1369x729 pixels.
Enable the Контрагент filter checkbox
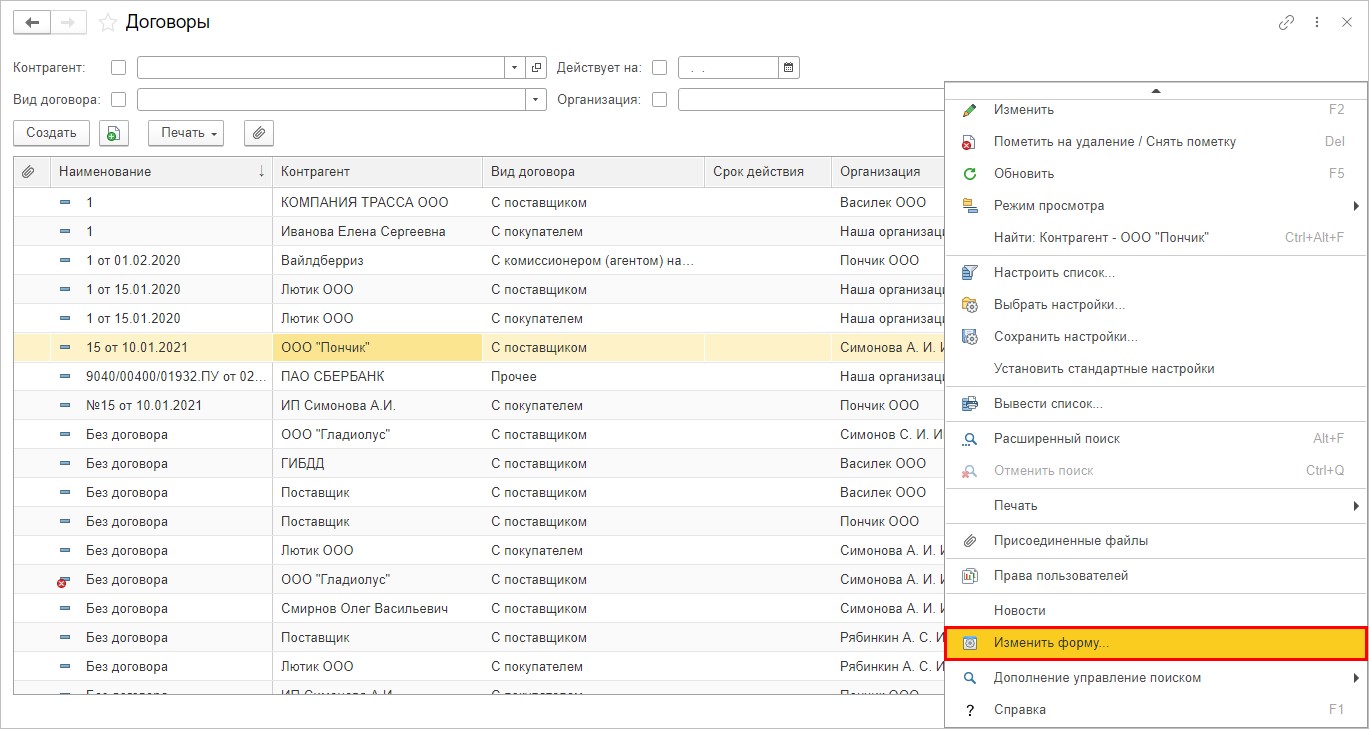point(119,68)
